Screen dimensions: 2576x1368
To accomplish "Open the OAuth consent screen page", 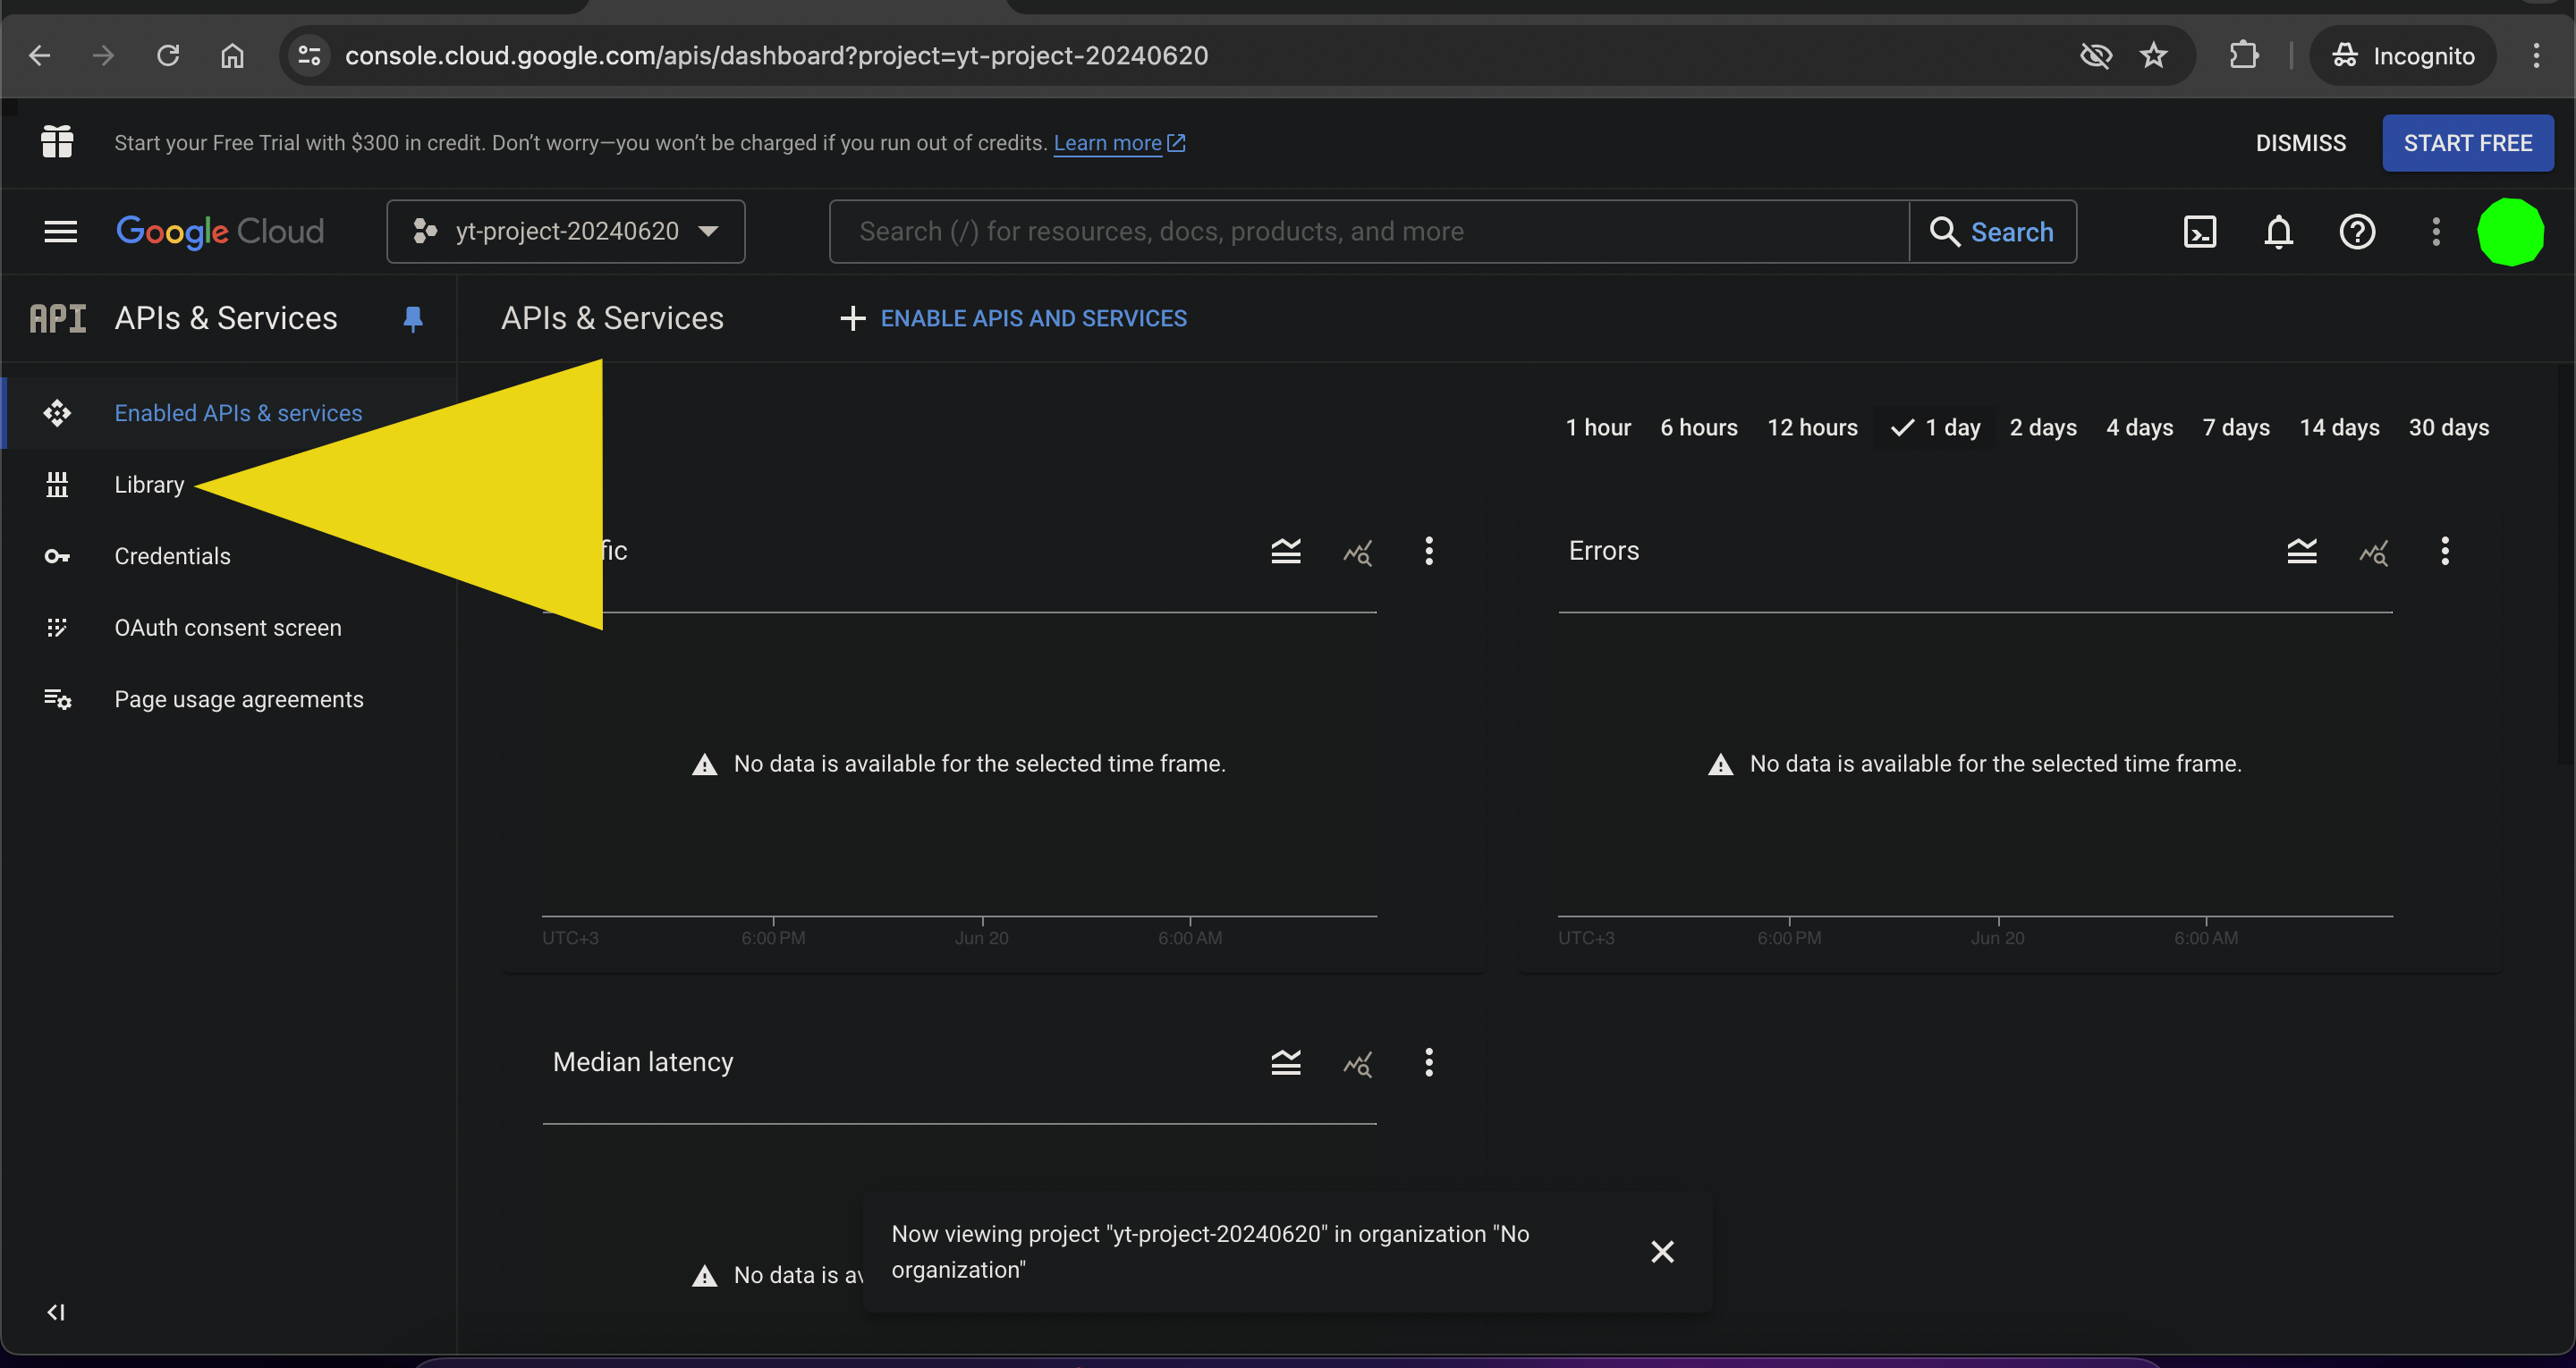I will point(230,628).
